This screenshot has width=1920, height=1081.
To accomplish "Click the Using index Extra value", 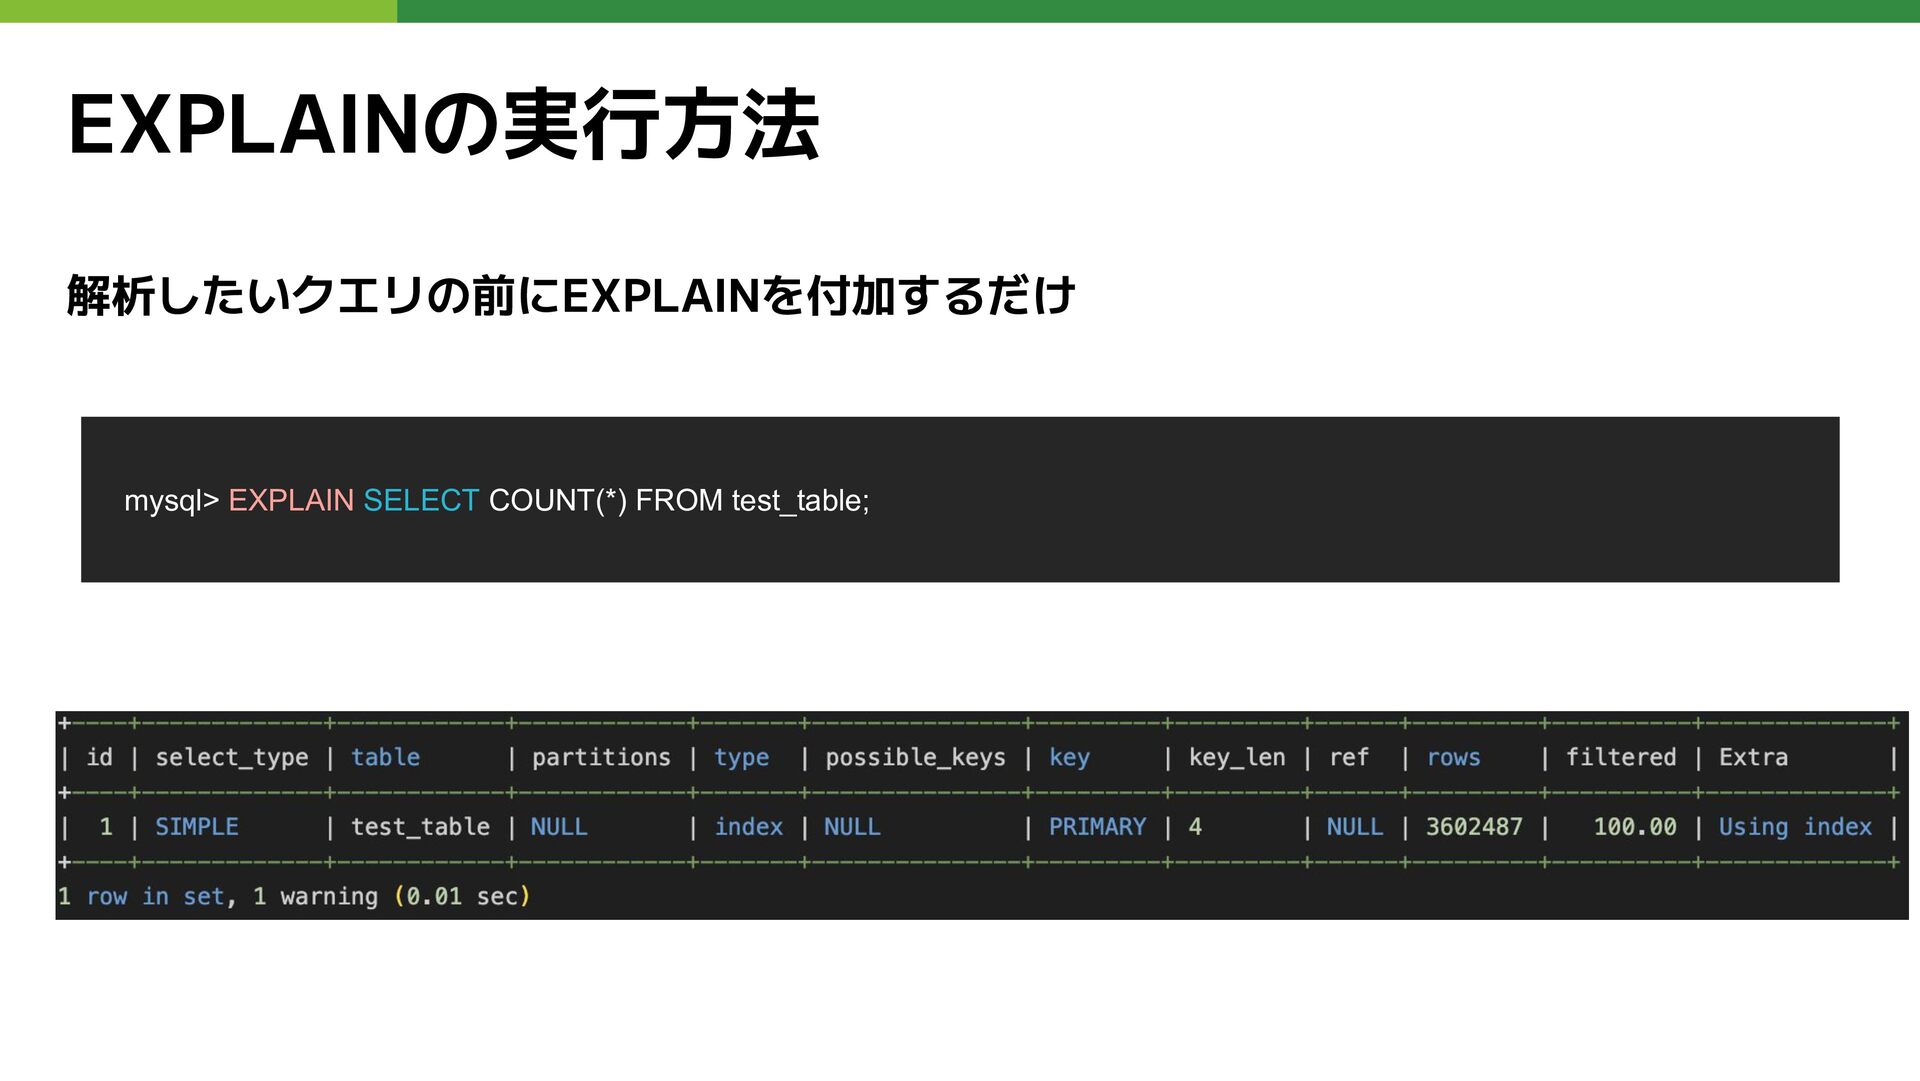I will 1795,827.
